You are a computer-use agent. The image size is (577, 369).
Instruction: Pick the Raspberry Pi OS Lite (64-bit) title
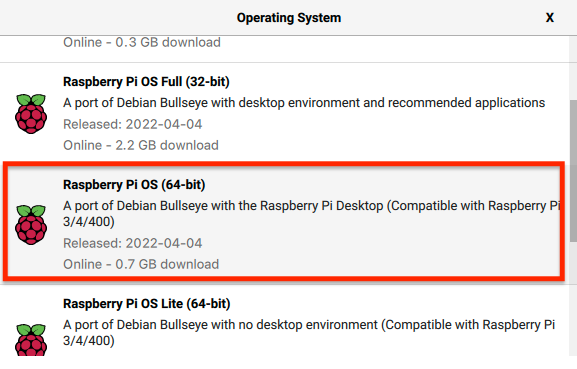coord(146,304)
